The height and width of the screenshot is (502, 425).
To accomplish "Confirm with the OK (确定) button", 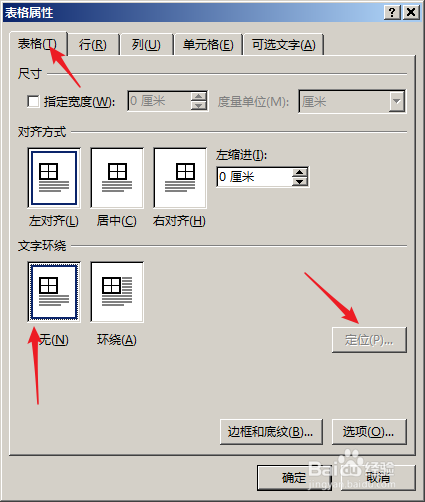I will tap(294, 478).
